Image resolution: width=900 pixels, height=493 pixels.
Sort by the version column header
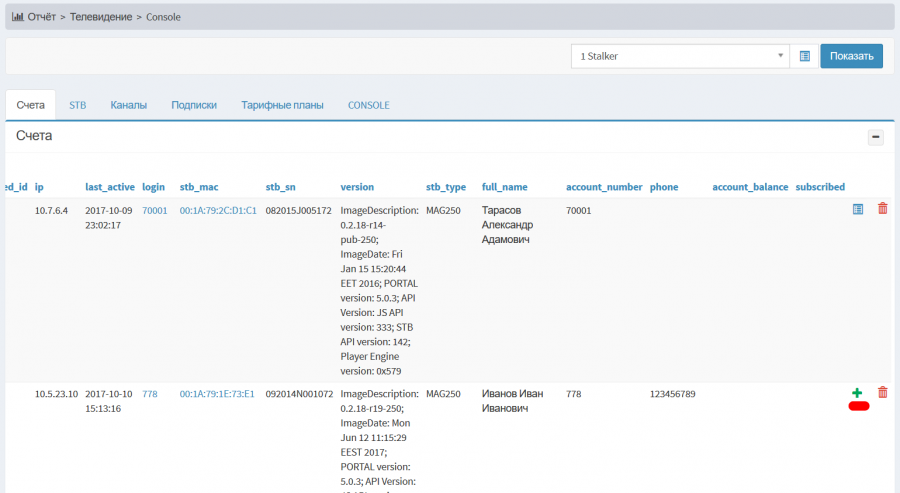(357, 187)
